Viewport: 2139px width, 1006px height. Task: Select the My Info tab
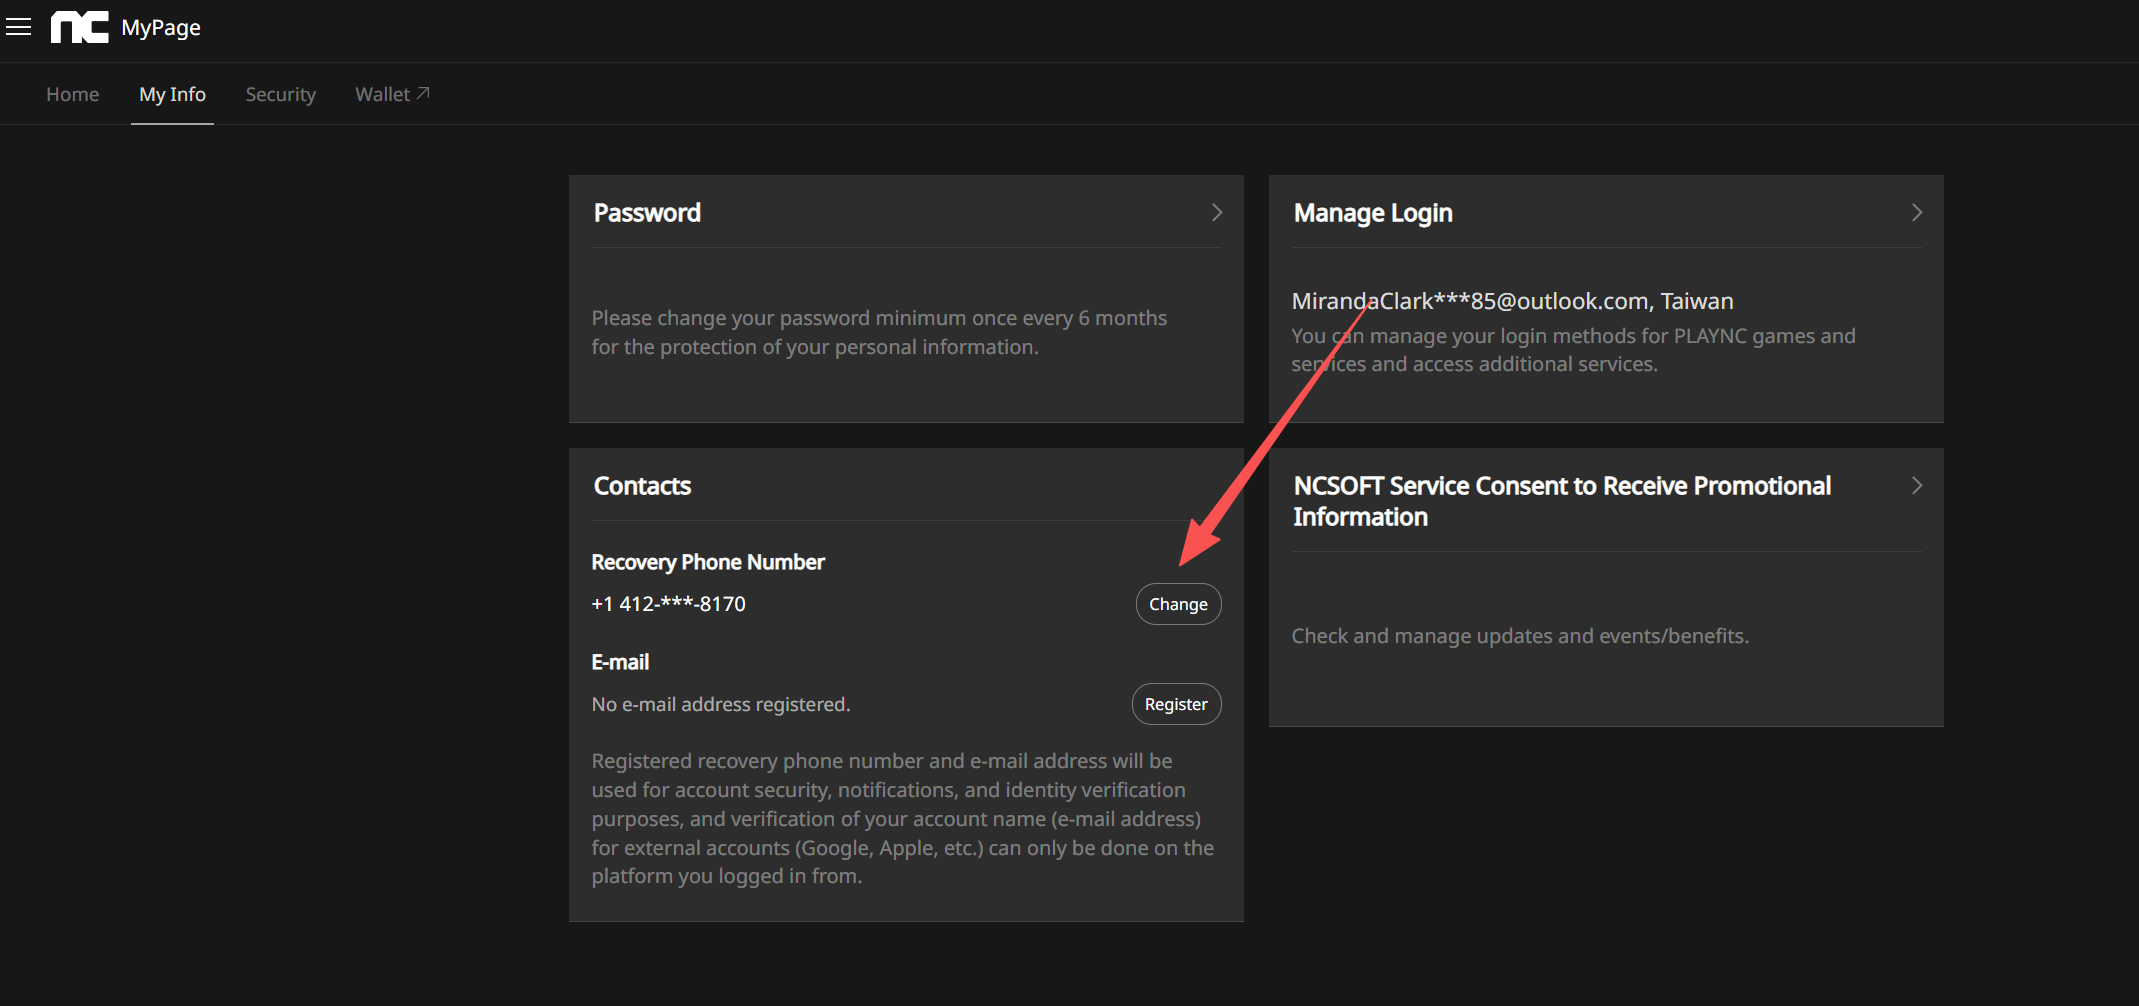(172, 94)
